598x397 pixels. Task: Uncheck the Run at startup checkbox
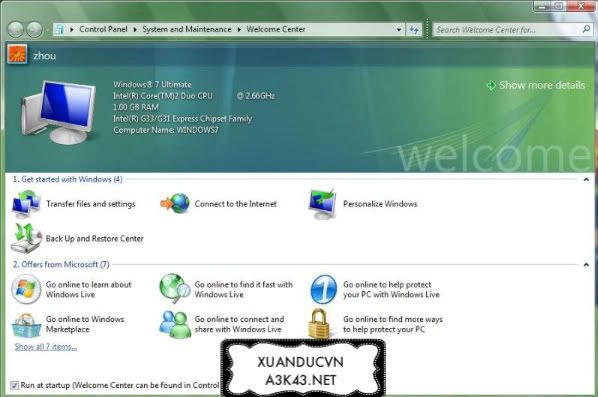[14, 385]
